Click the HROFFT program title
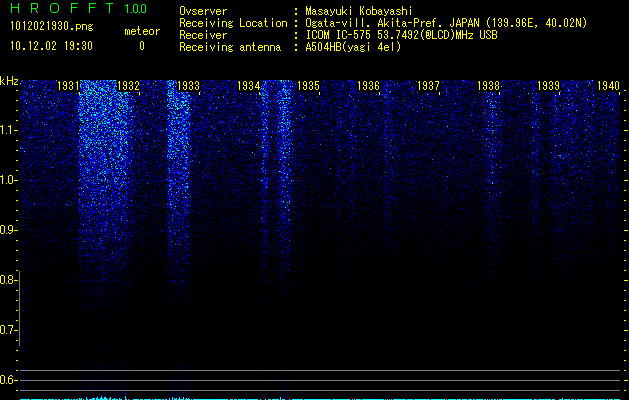Viewport: 629px width, 400px height. 63,8
